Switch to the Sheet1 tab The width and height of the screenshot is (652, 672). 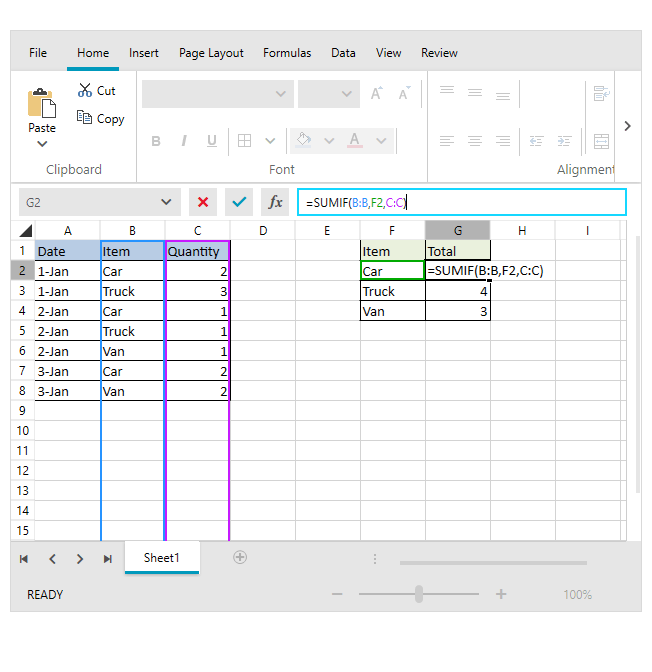[x=161, y=558]
